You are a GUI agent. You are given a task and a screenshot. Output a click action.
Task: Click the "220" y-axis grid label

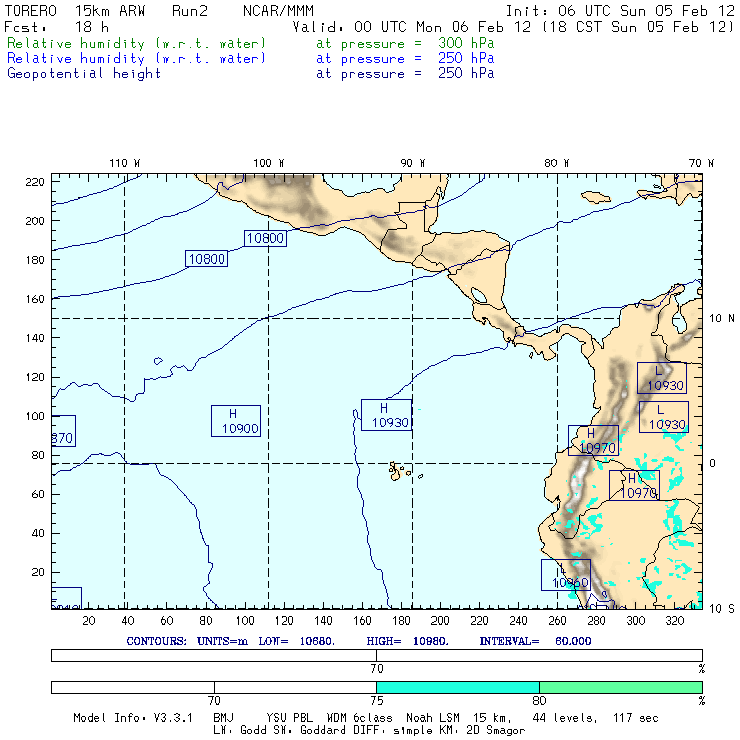pos(35,182)
